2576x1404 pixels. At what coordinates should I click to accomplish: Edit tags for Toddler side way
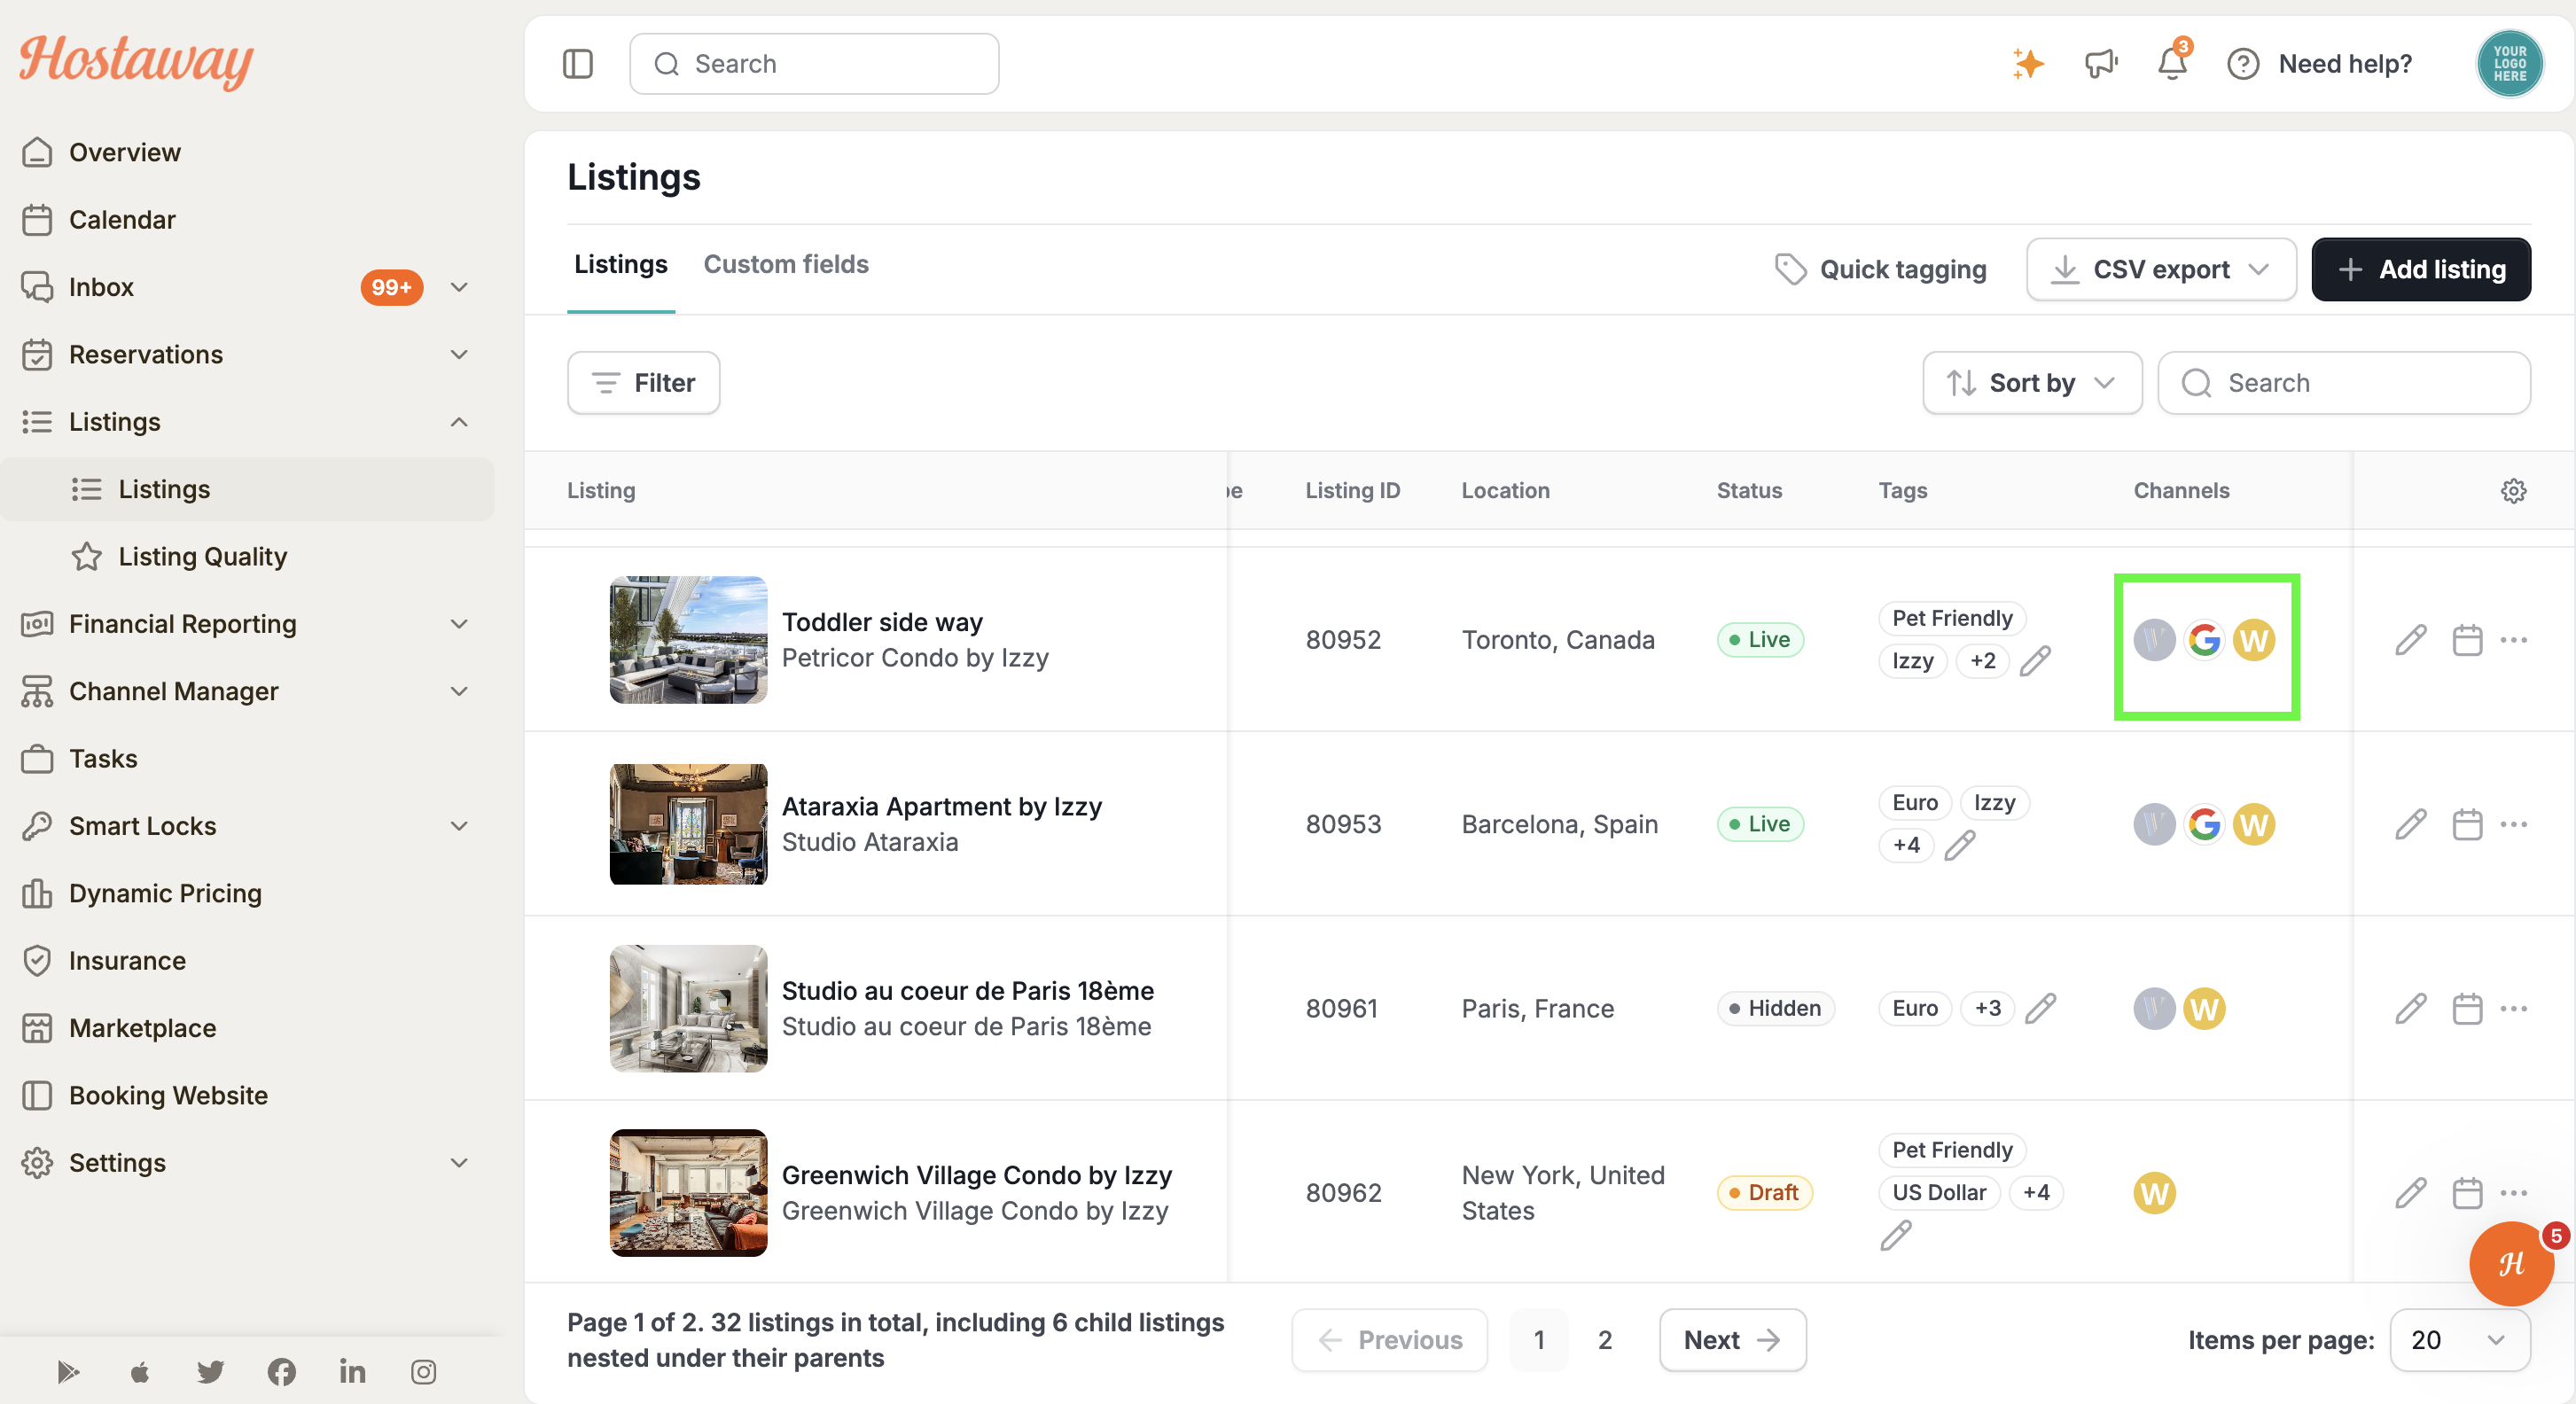(x=2035, y=661)
